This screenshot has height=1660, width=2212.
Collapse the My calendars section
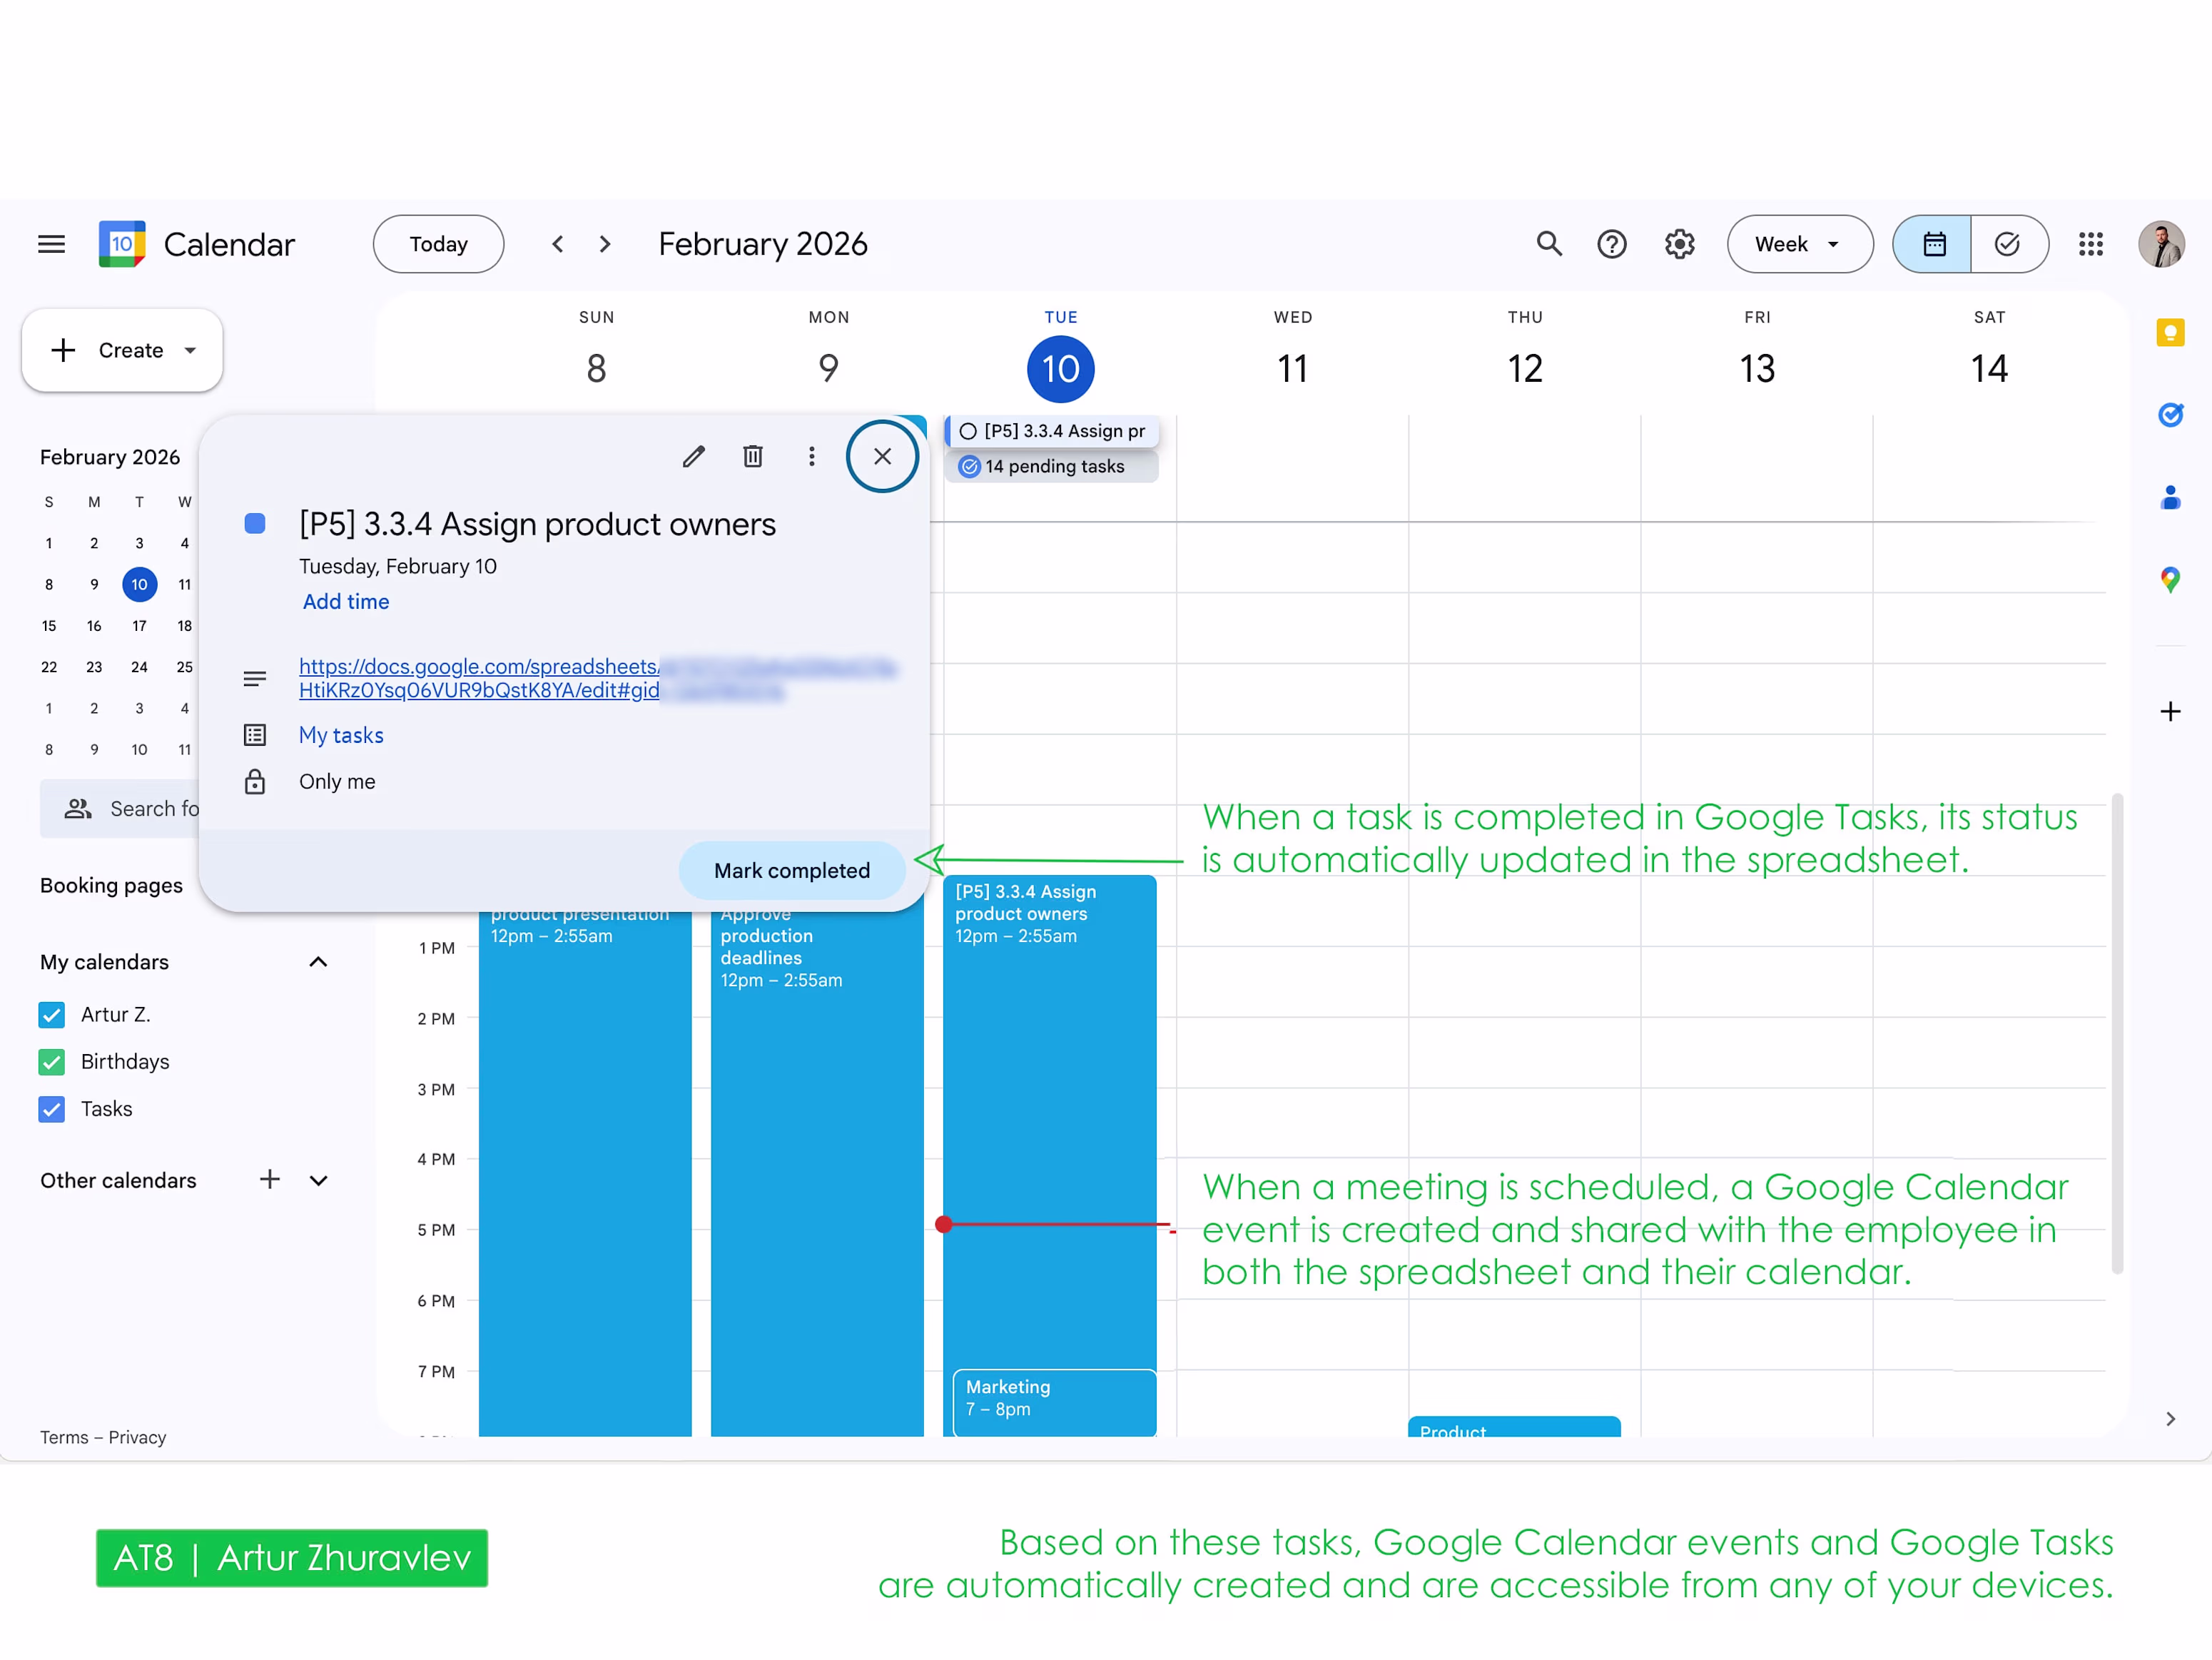318,962
